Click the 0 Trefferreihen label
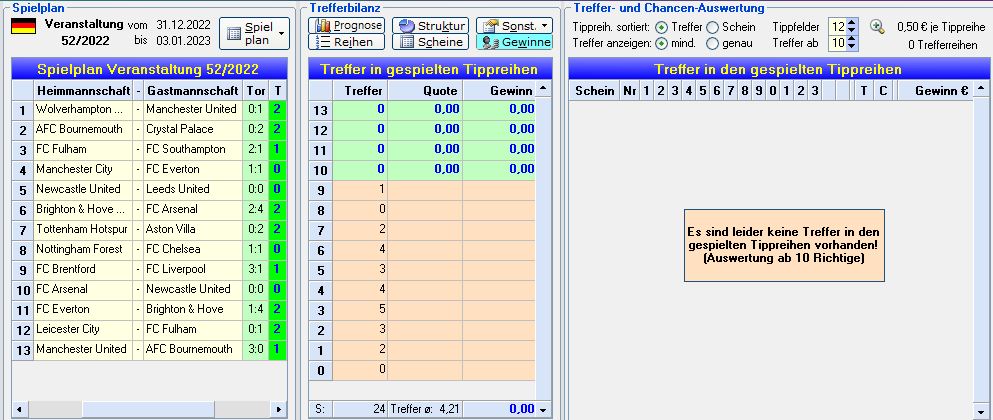993x420 pixels. pos(942,44)
